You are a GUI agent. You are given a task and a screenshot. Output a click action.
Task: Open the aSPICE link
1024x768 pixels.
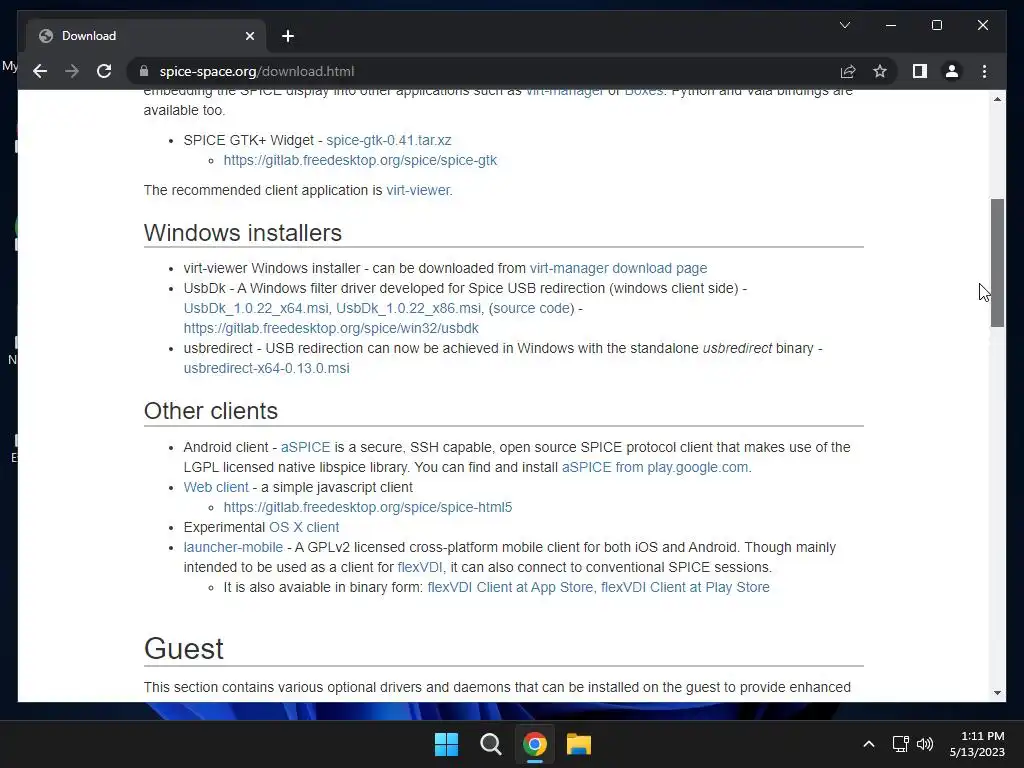coord(306,447)
